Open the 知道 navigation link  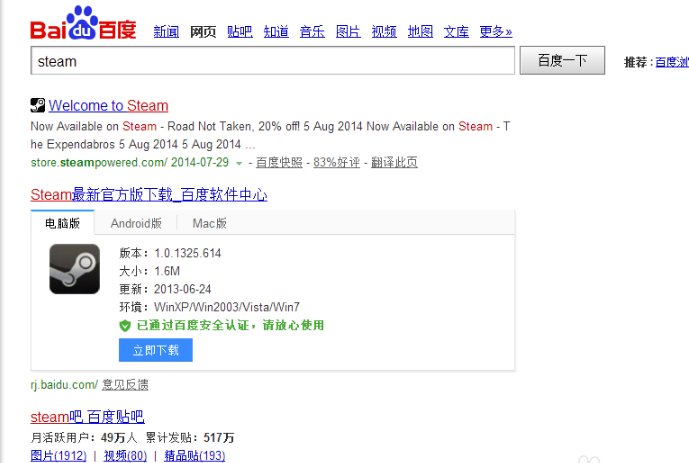(276, 32)
